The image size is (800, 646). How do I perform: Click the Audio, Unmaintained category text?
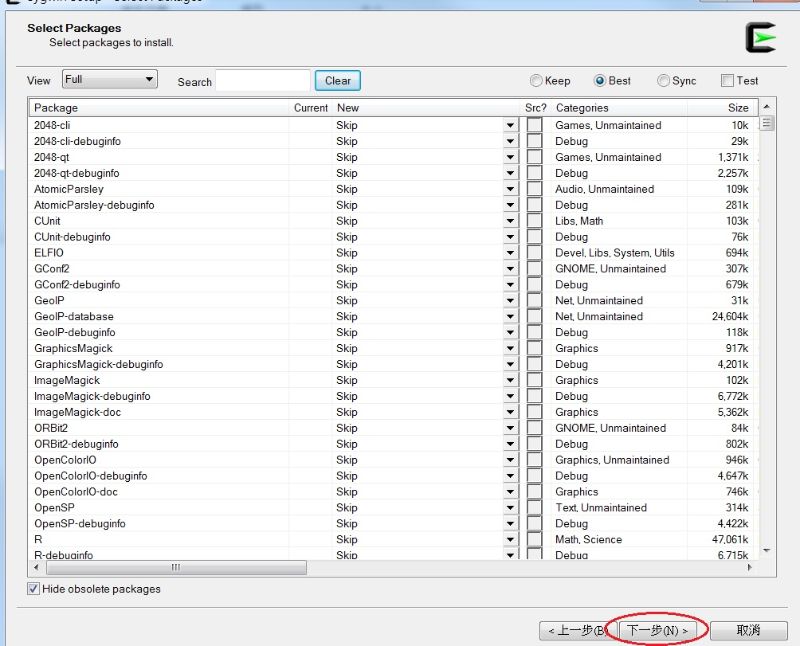[x=604, y=189]
